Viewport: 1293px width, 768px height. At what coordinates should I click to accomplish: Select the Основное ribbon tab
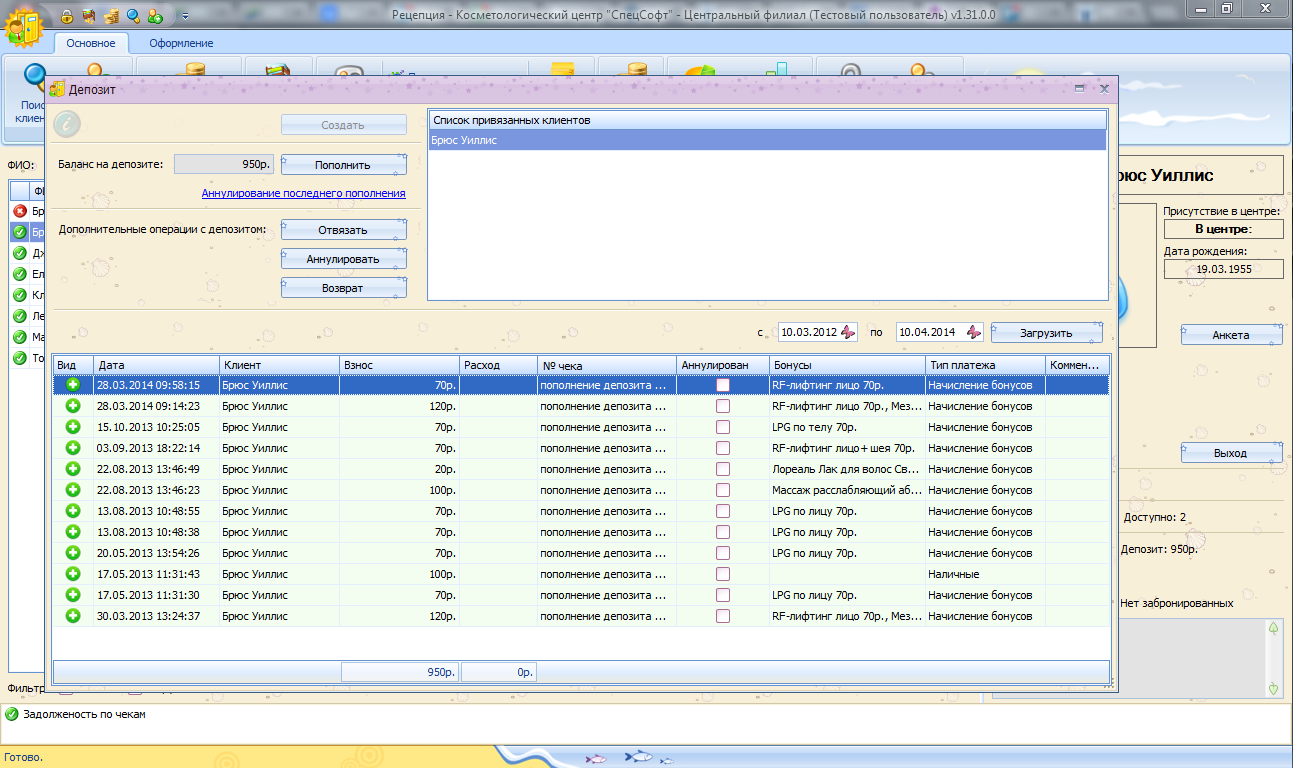(91, 43)
